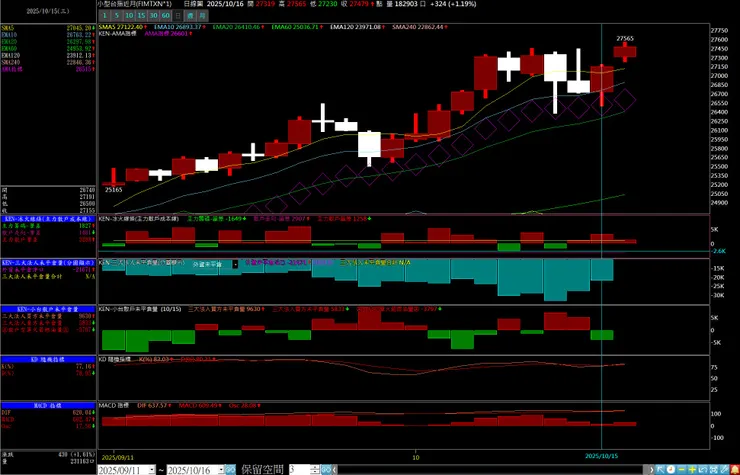This screenshot has height=475, width=740.
Task: Click the SMA240 row in left data panel
Action: tap(48, 62)
